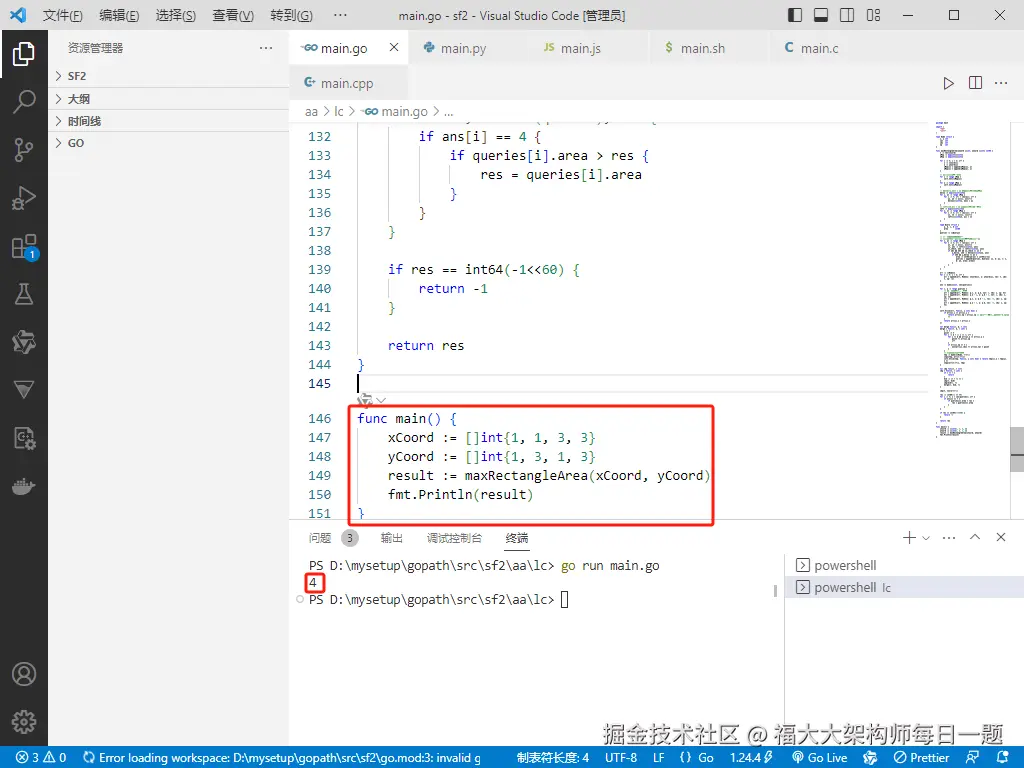1024x768 pixels.
Task: Run the Go file with play button
Action: 948,84
